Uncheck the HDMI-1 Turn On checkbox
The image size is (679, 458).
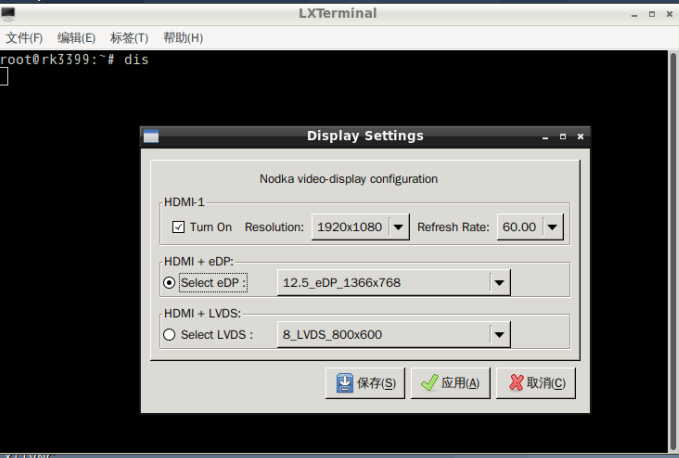point(179,227)
